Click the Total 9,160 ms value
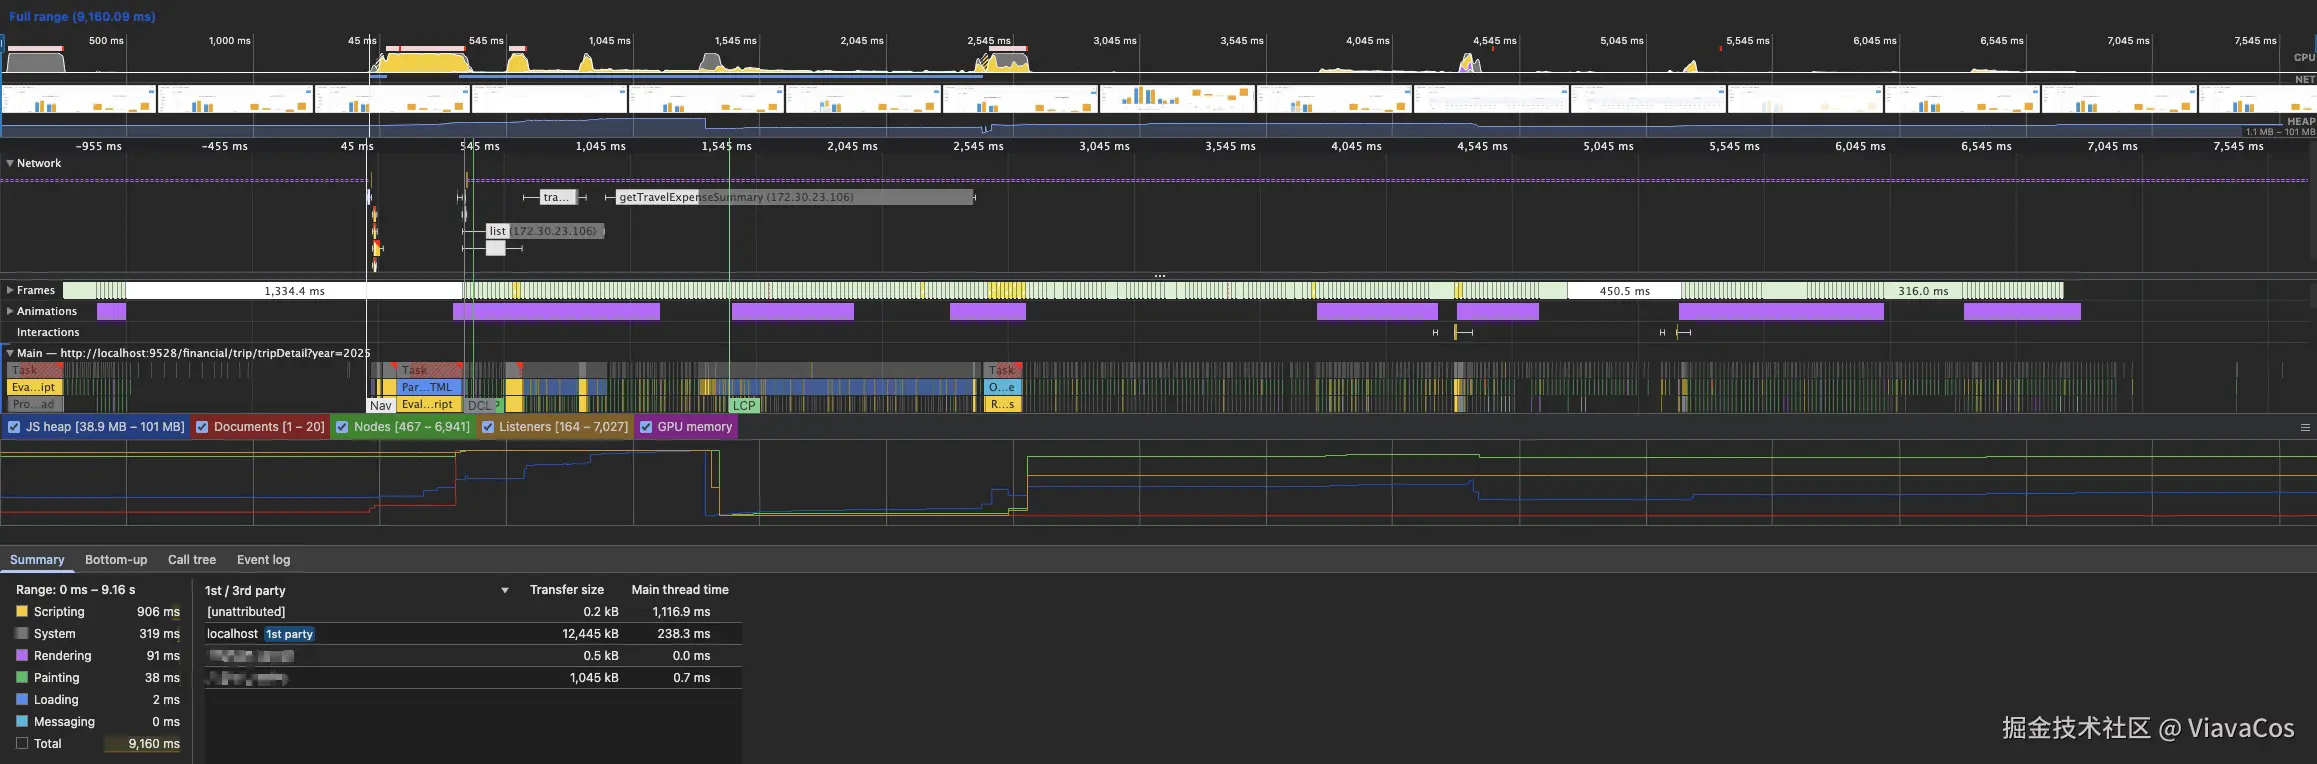2317x764 pixels. tap(154, 744)
